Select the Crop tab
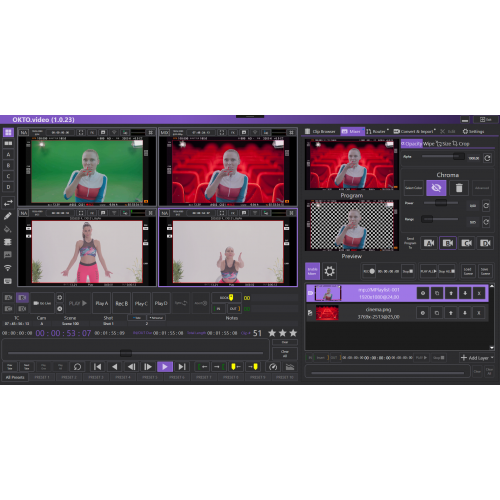 (x=461, y=144)
